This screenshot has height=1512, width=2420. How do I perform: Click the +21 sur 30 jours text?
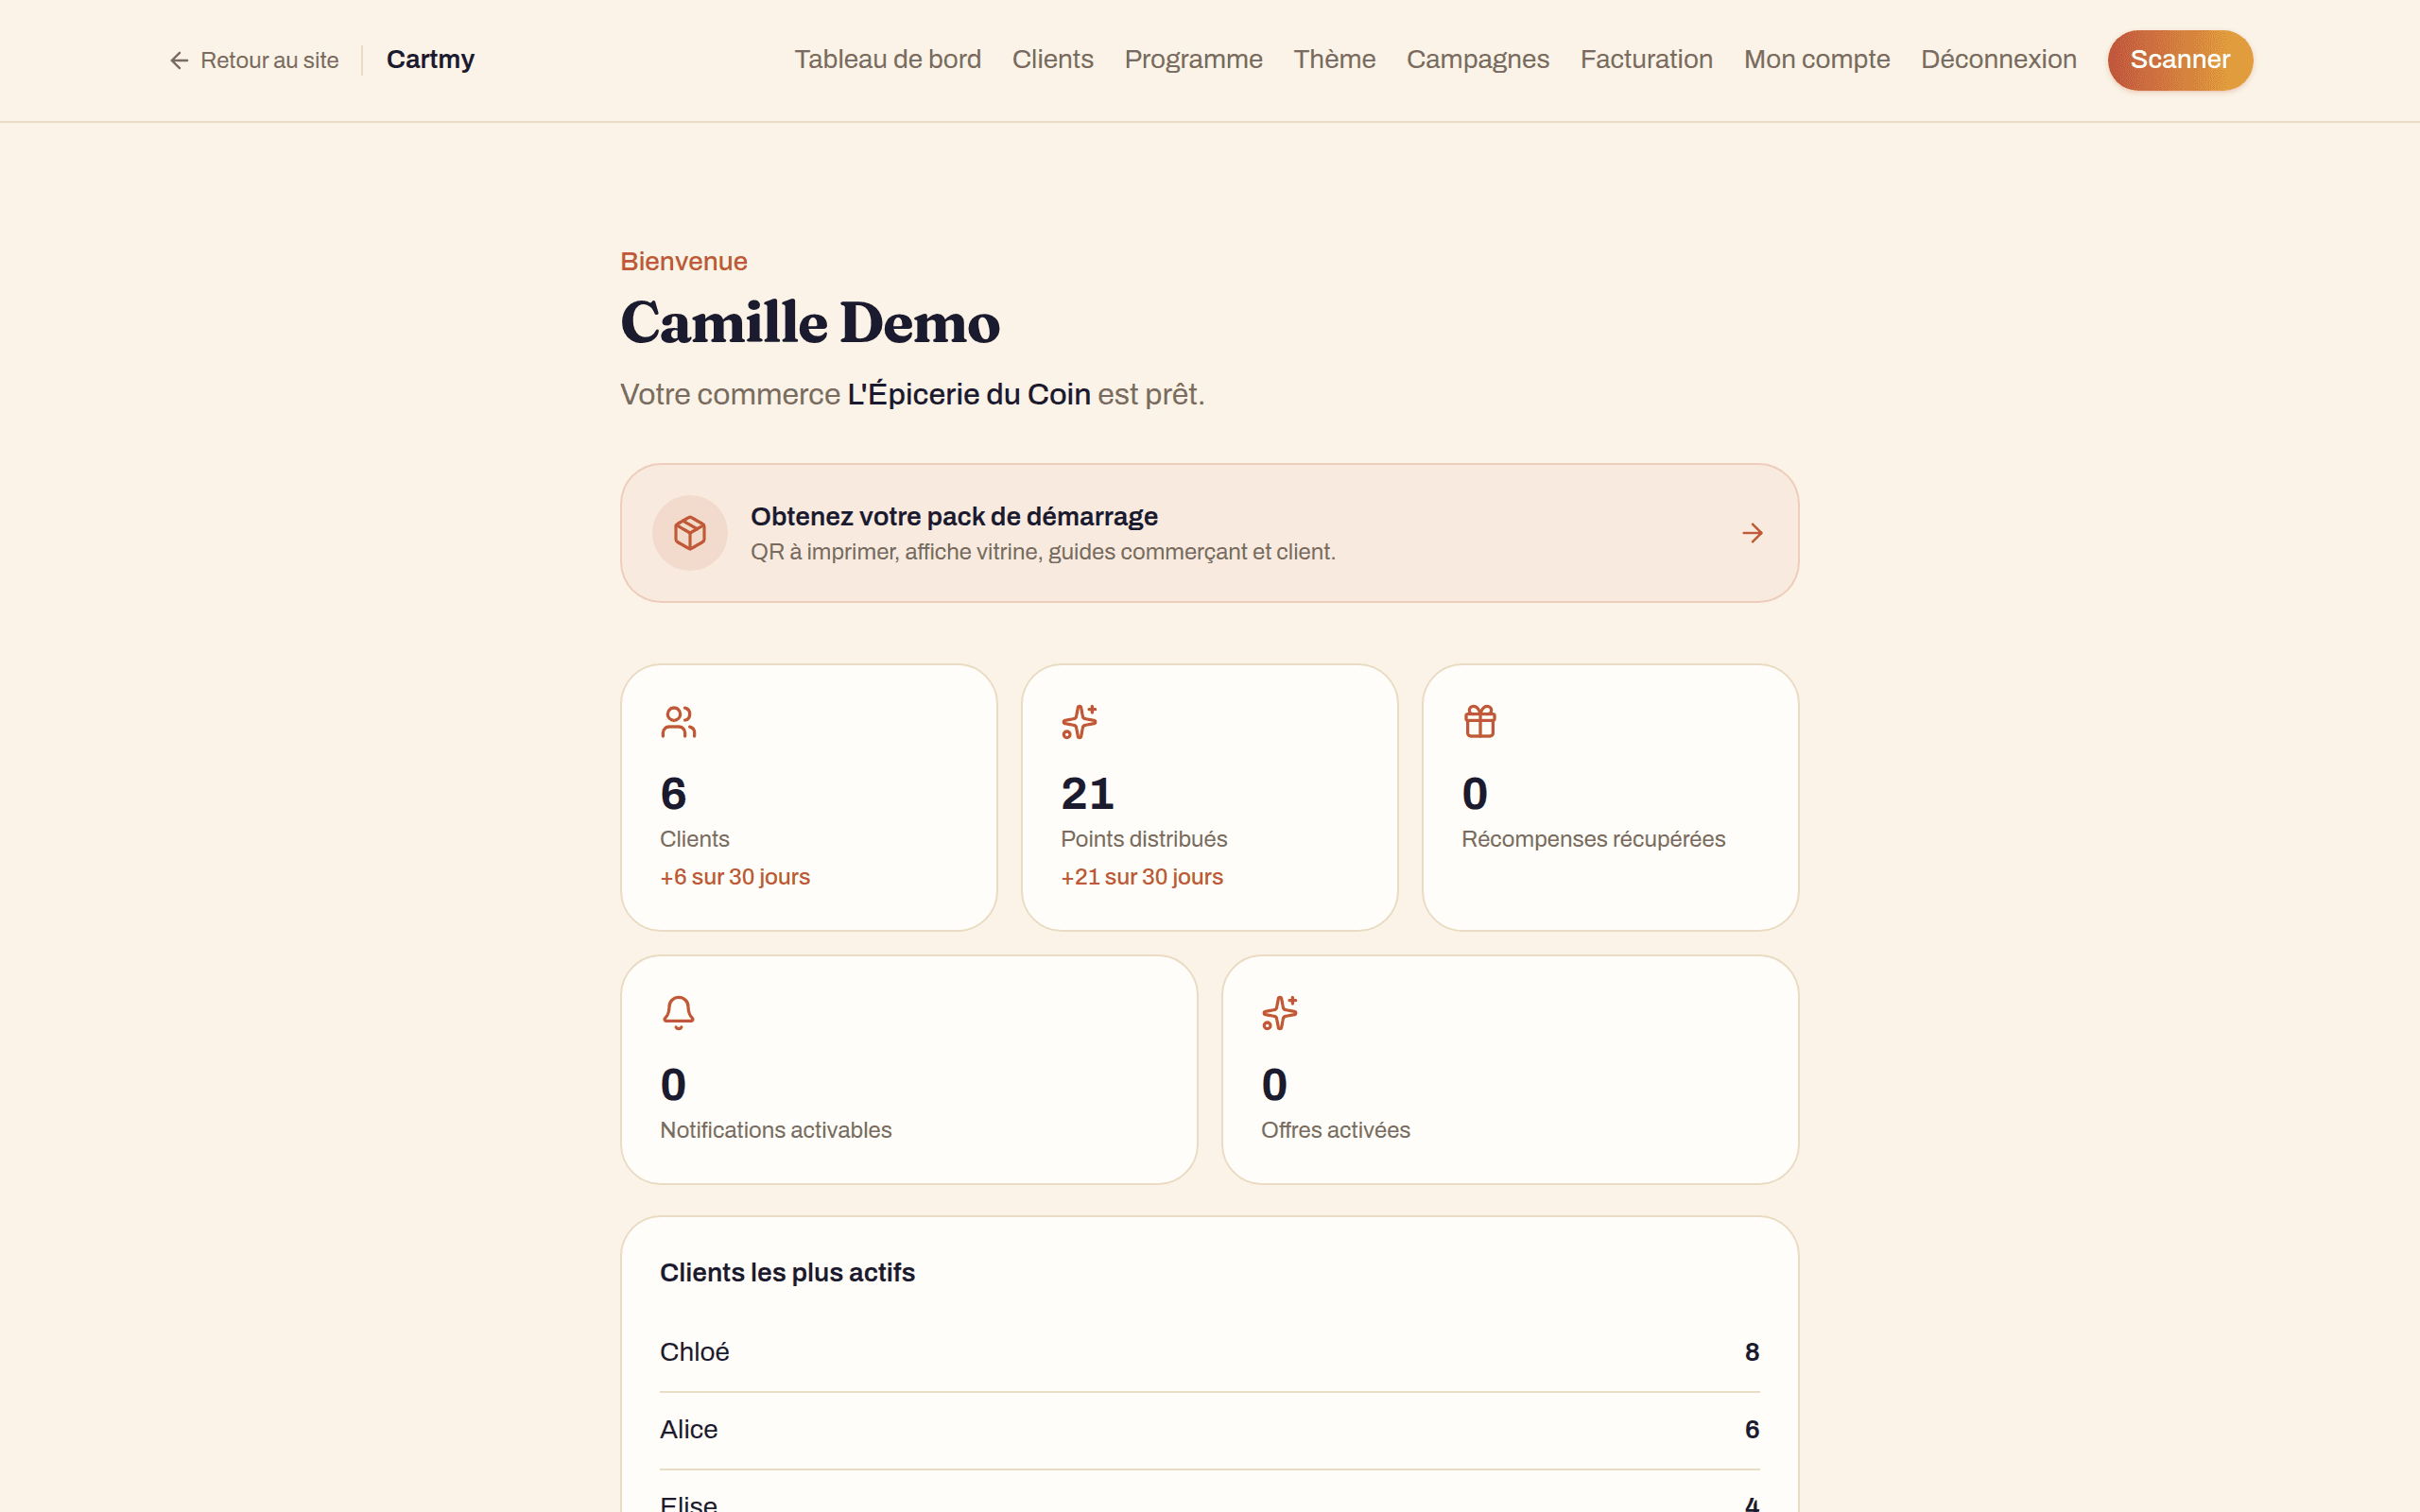[1142, 877]
